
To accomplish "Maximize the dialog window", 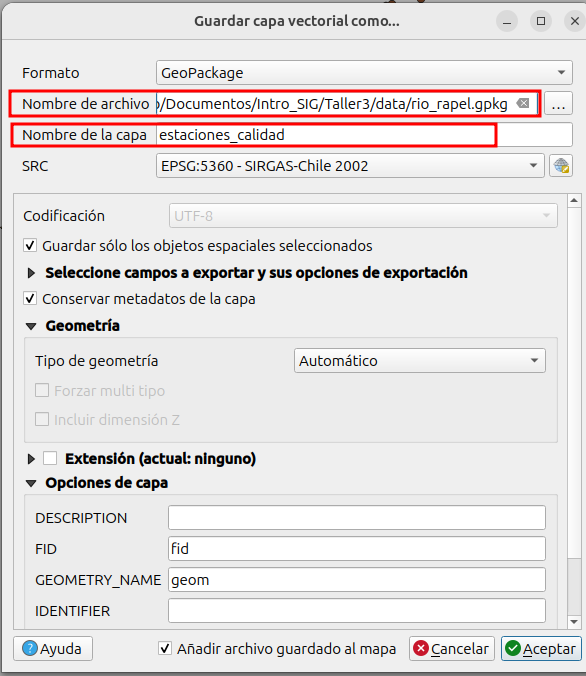I will 541,21.
